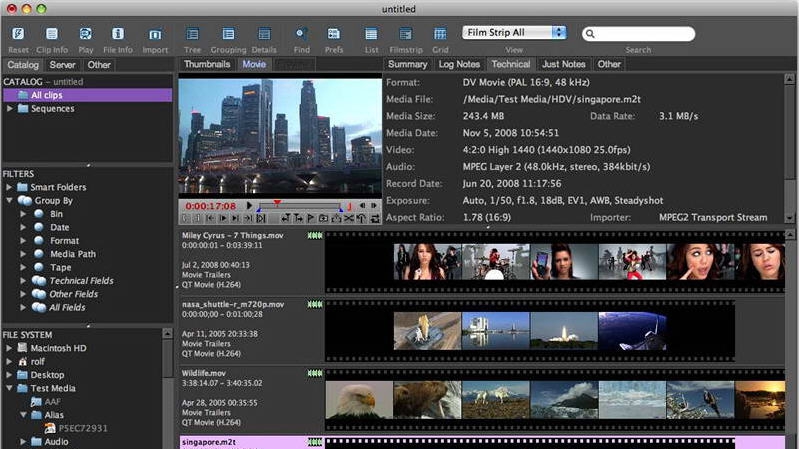Expand the Date group
This screenshot has height=449, width=799.
(23, 227)
